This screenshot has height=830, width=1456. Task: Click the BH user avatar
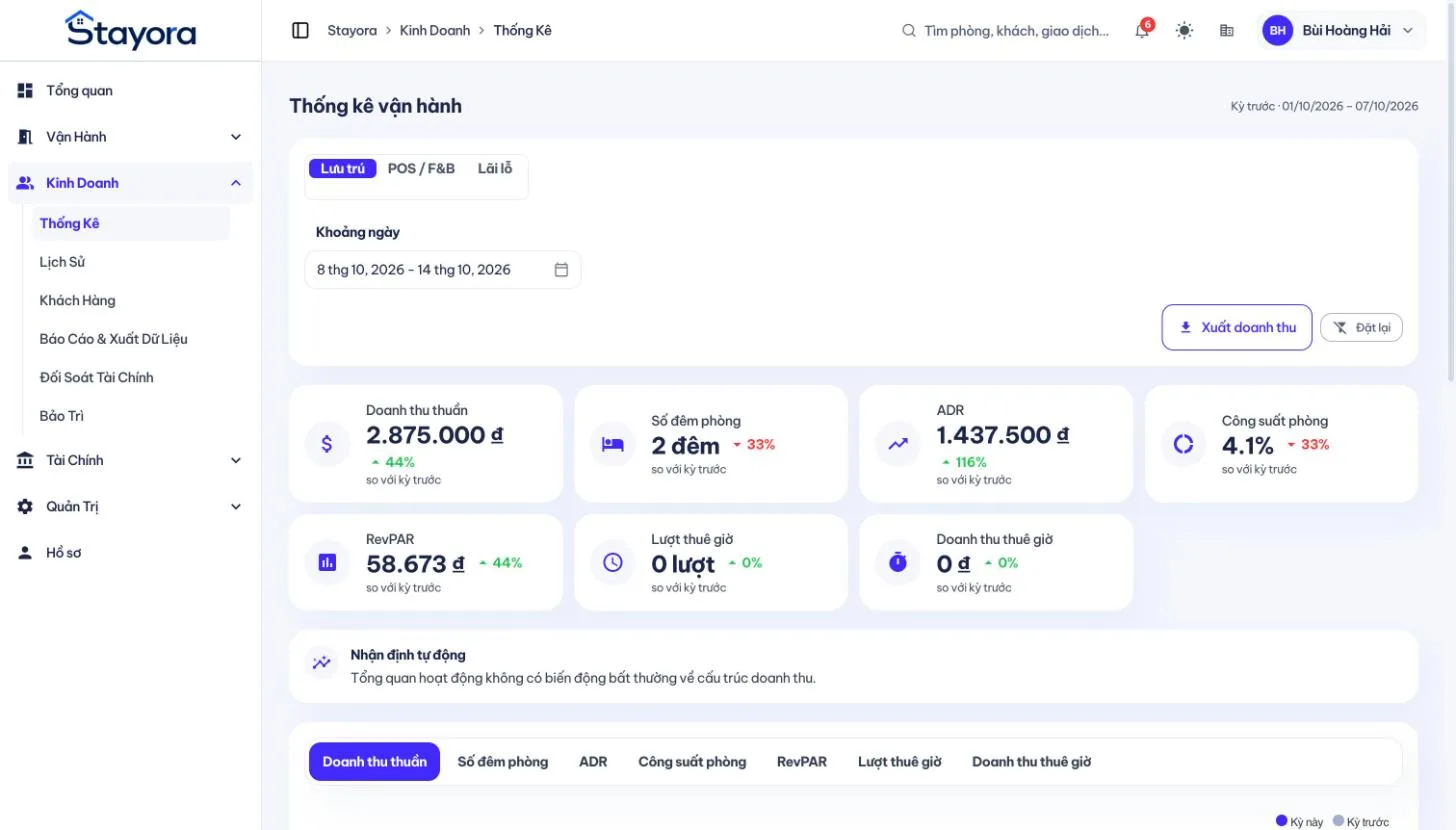pos(1277,30)
